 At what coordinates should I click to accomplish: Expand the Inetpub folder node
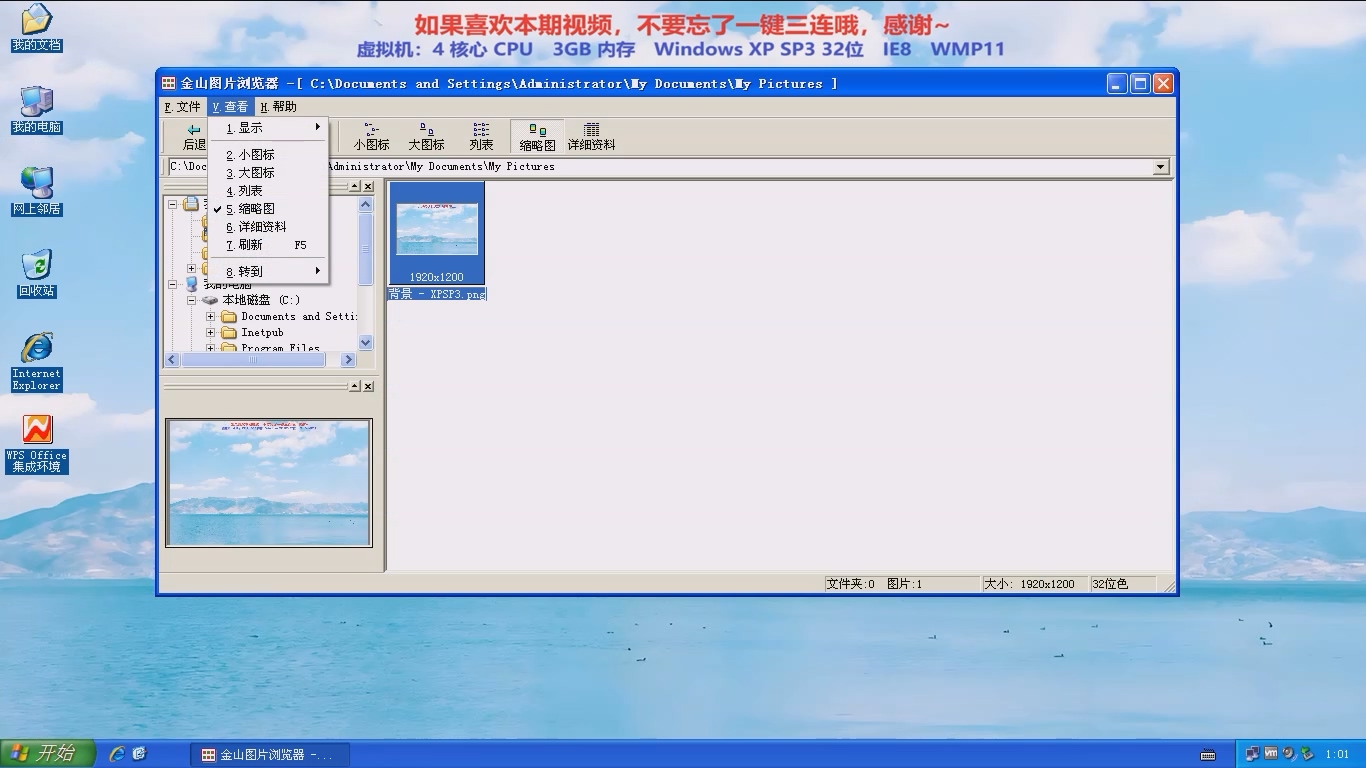coord(211,333)
